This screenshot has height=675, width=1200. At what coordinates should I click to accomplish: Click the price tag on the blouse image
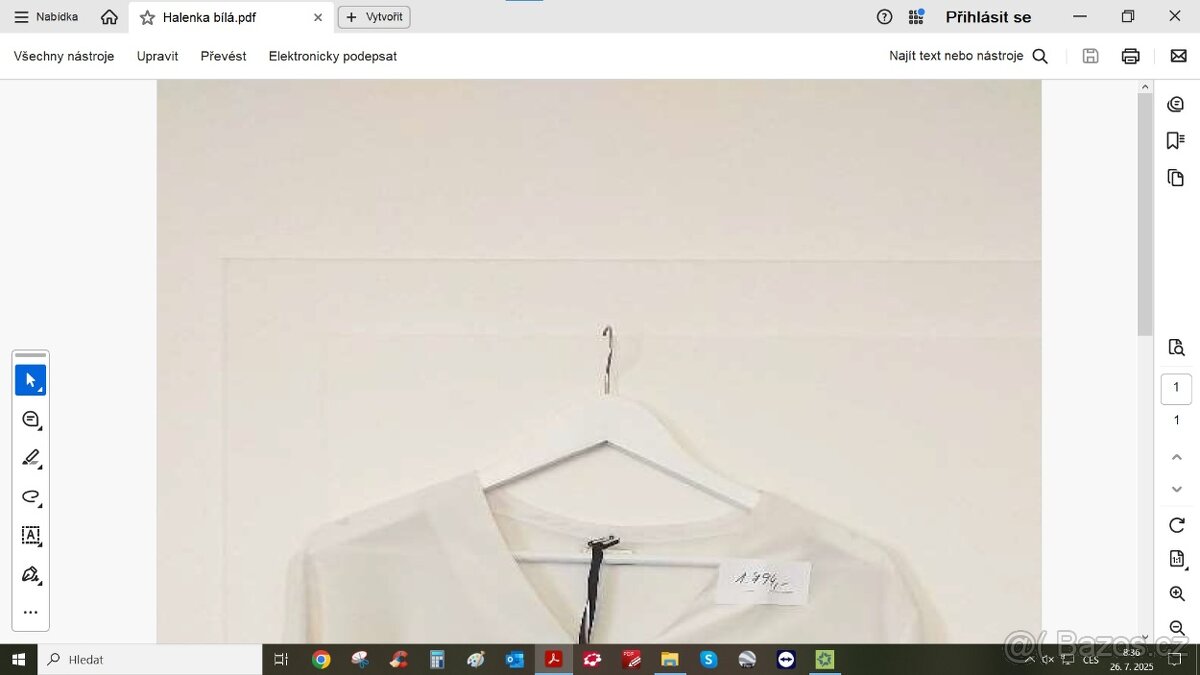point(764,581)
